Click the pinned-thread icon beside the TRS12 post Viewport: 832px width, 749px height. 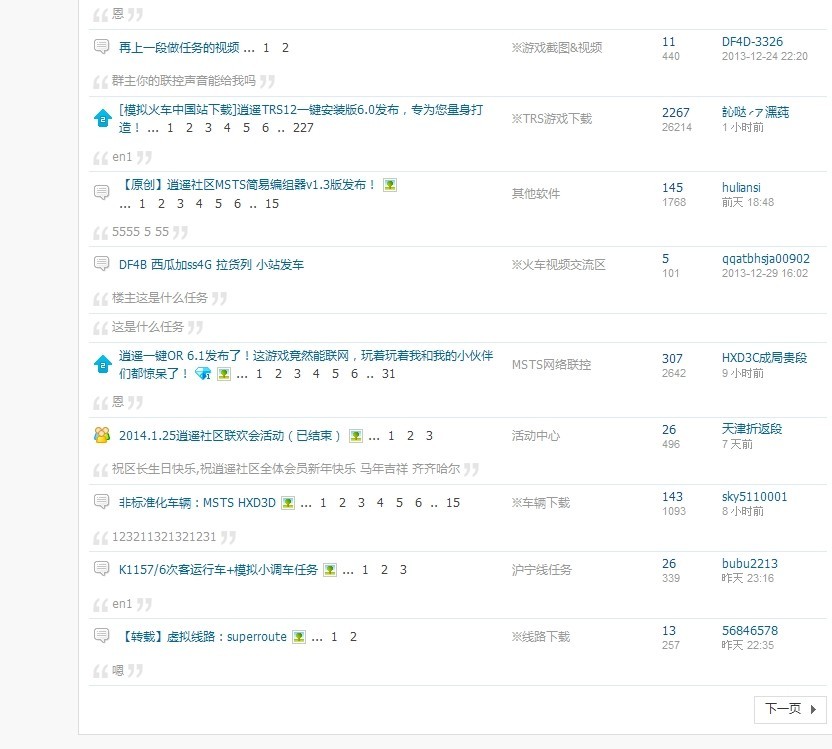click(x=102, y=118)
